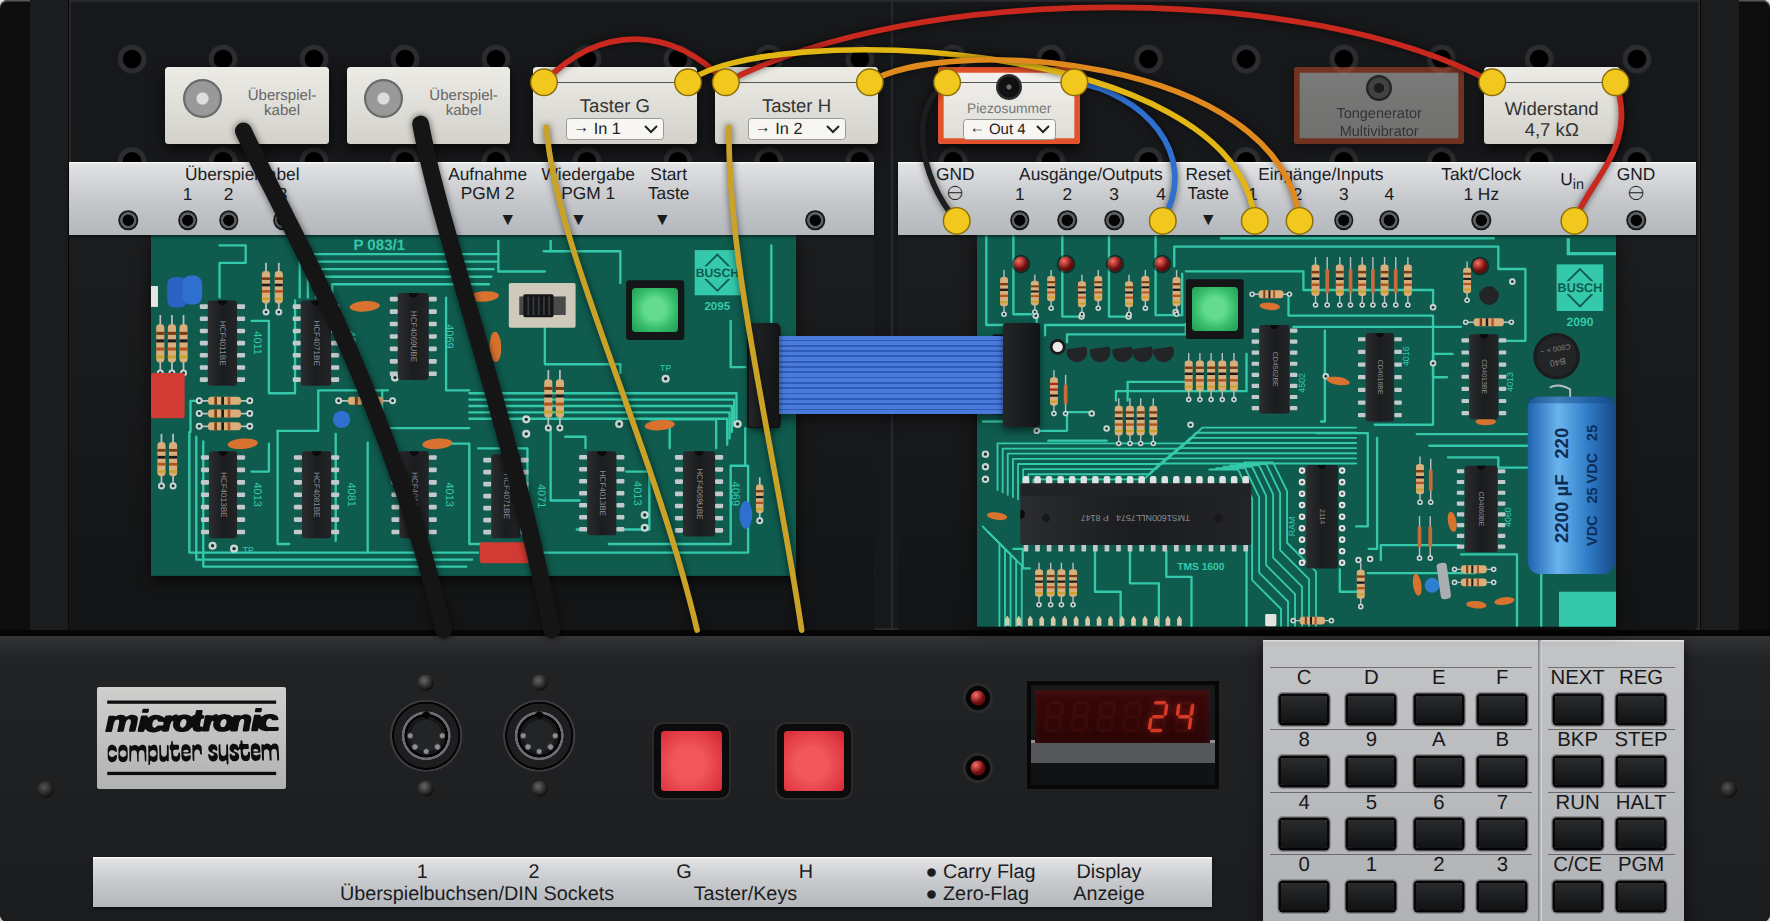Click the PGM key
The height and width of the screenshot is (921, 1770).
pos(1641,896)
